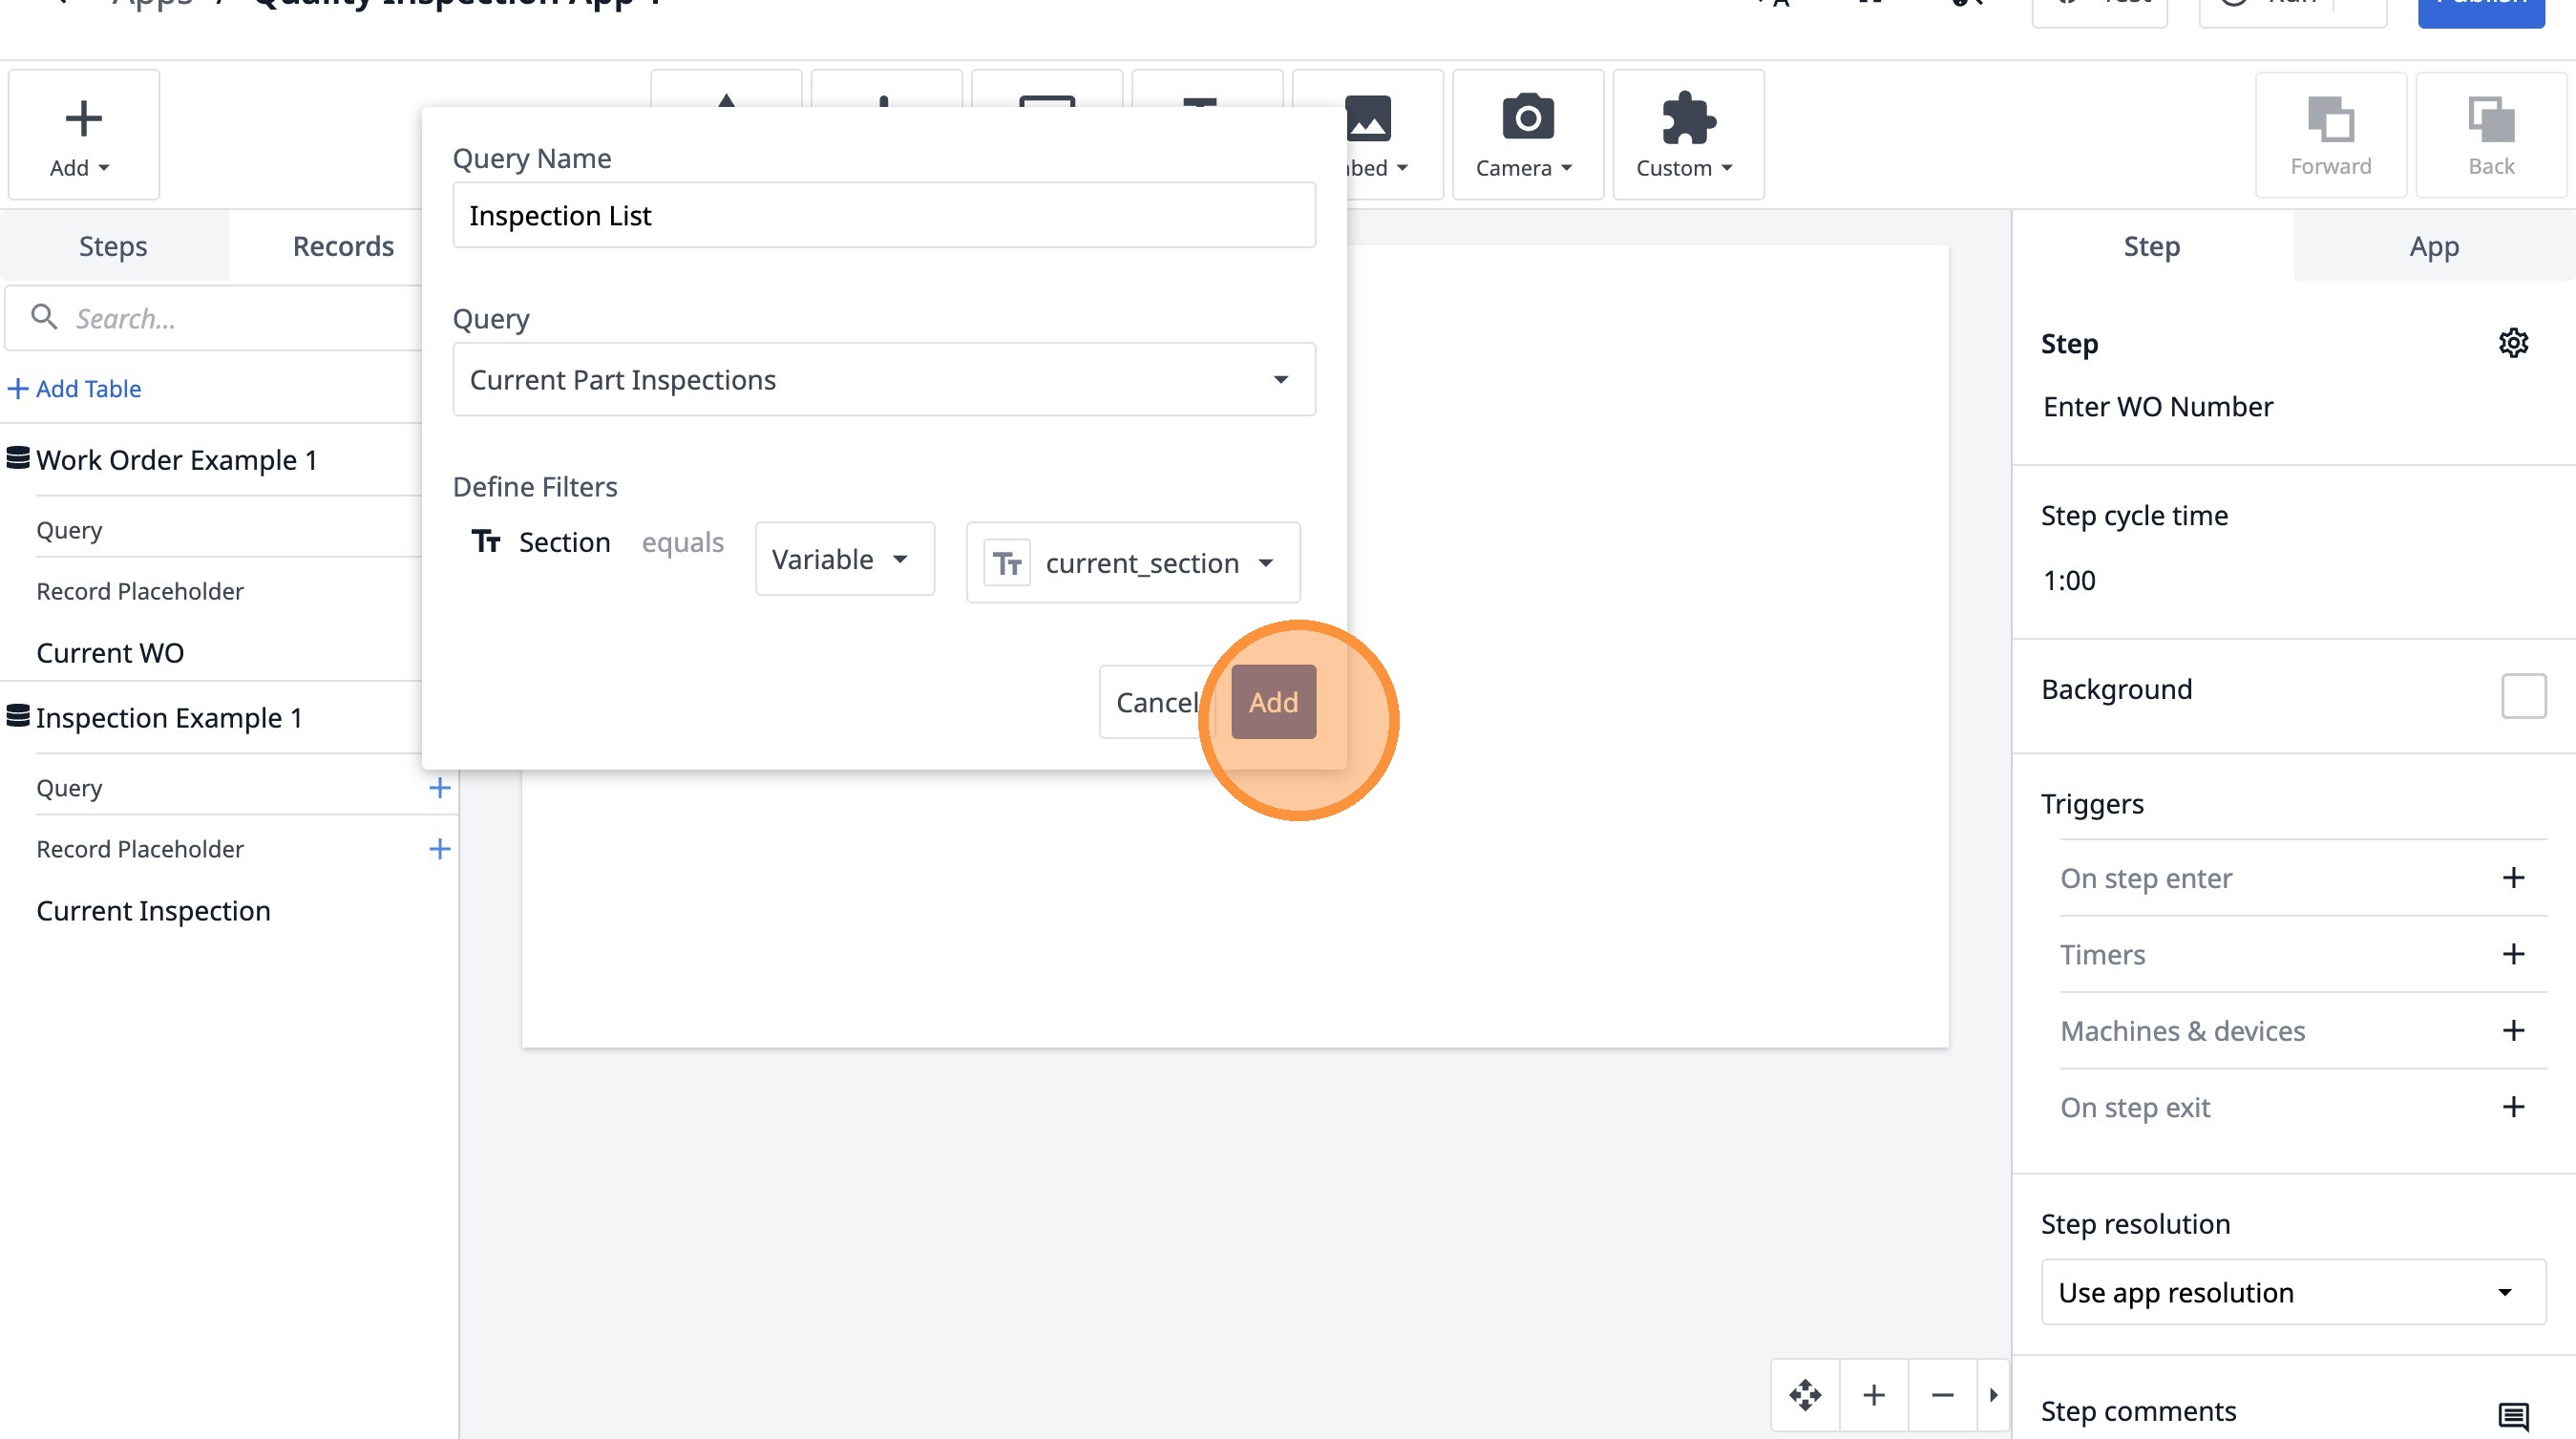Click the Query Name input field
The width and height of the screenshot is (2576, 1439).
[x=883, y=215]
